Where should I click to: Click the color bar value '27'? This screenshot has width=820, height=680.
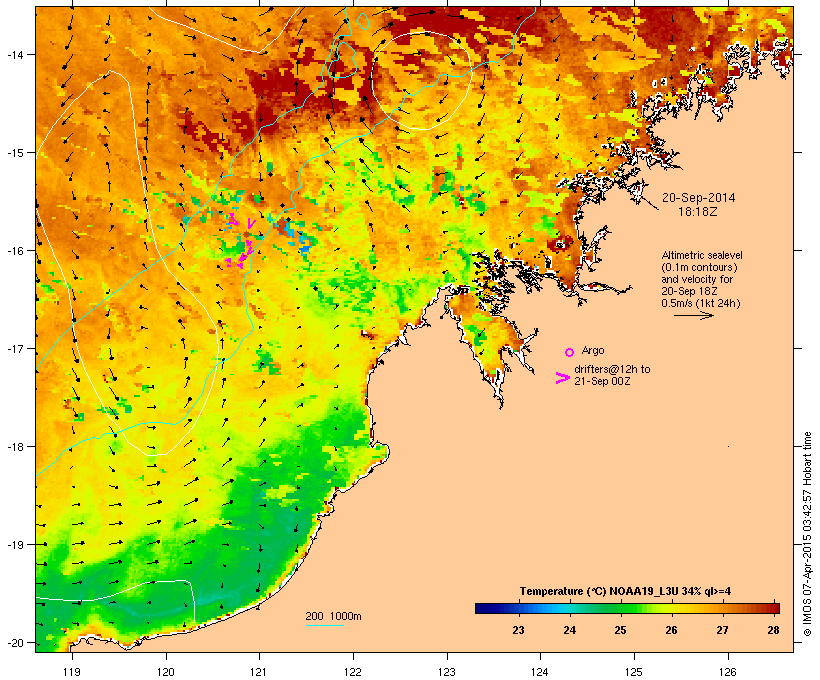(722, 630)
